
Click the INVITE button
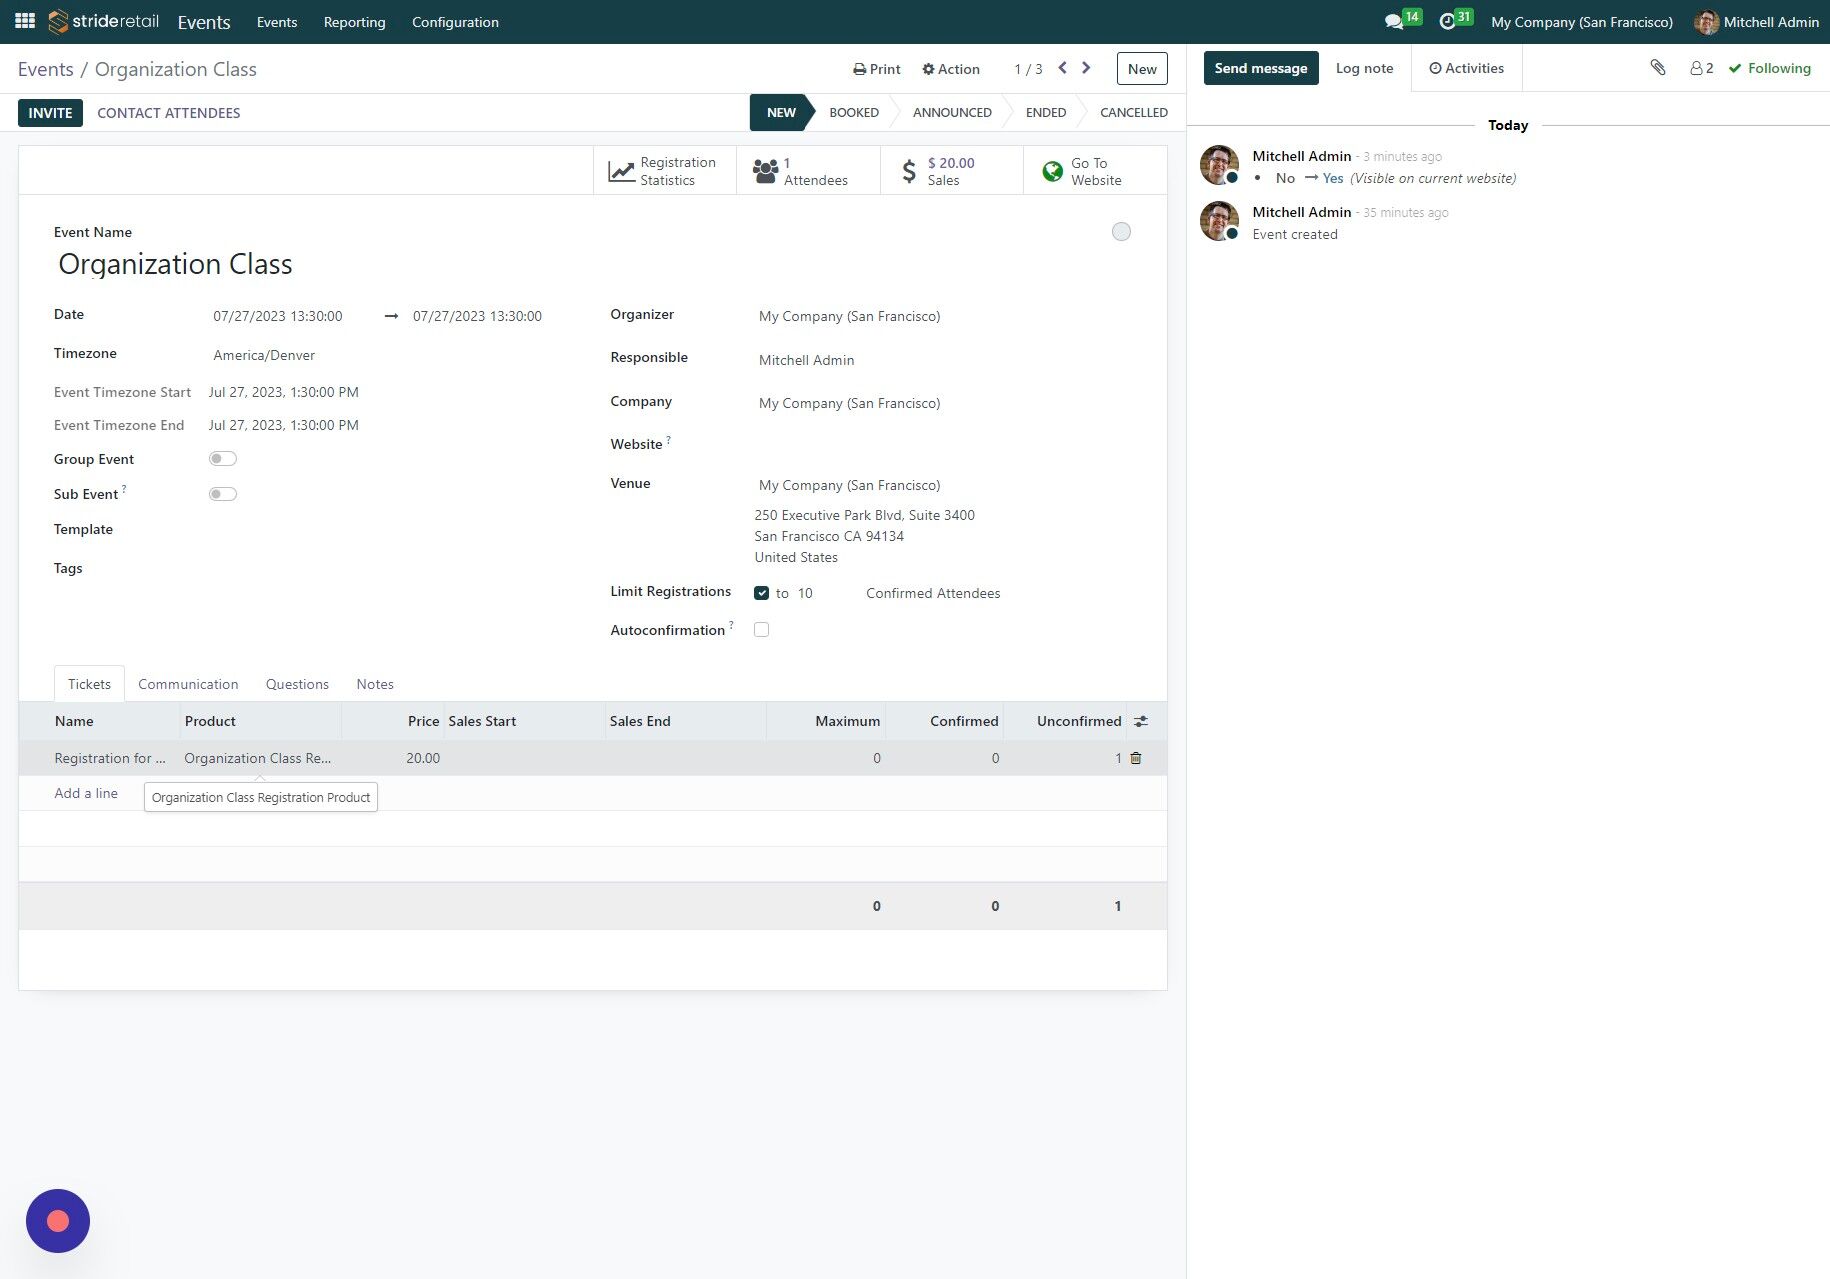50,113
